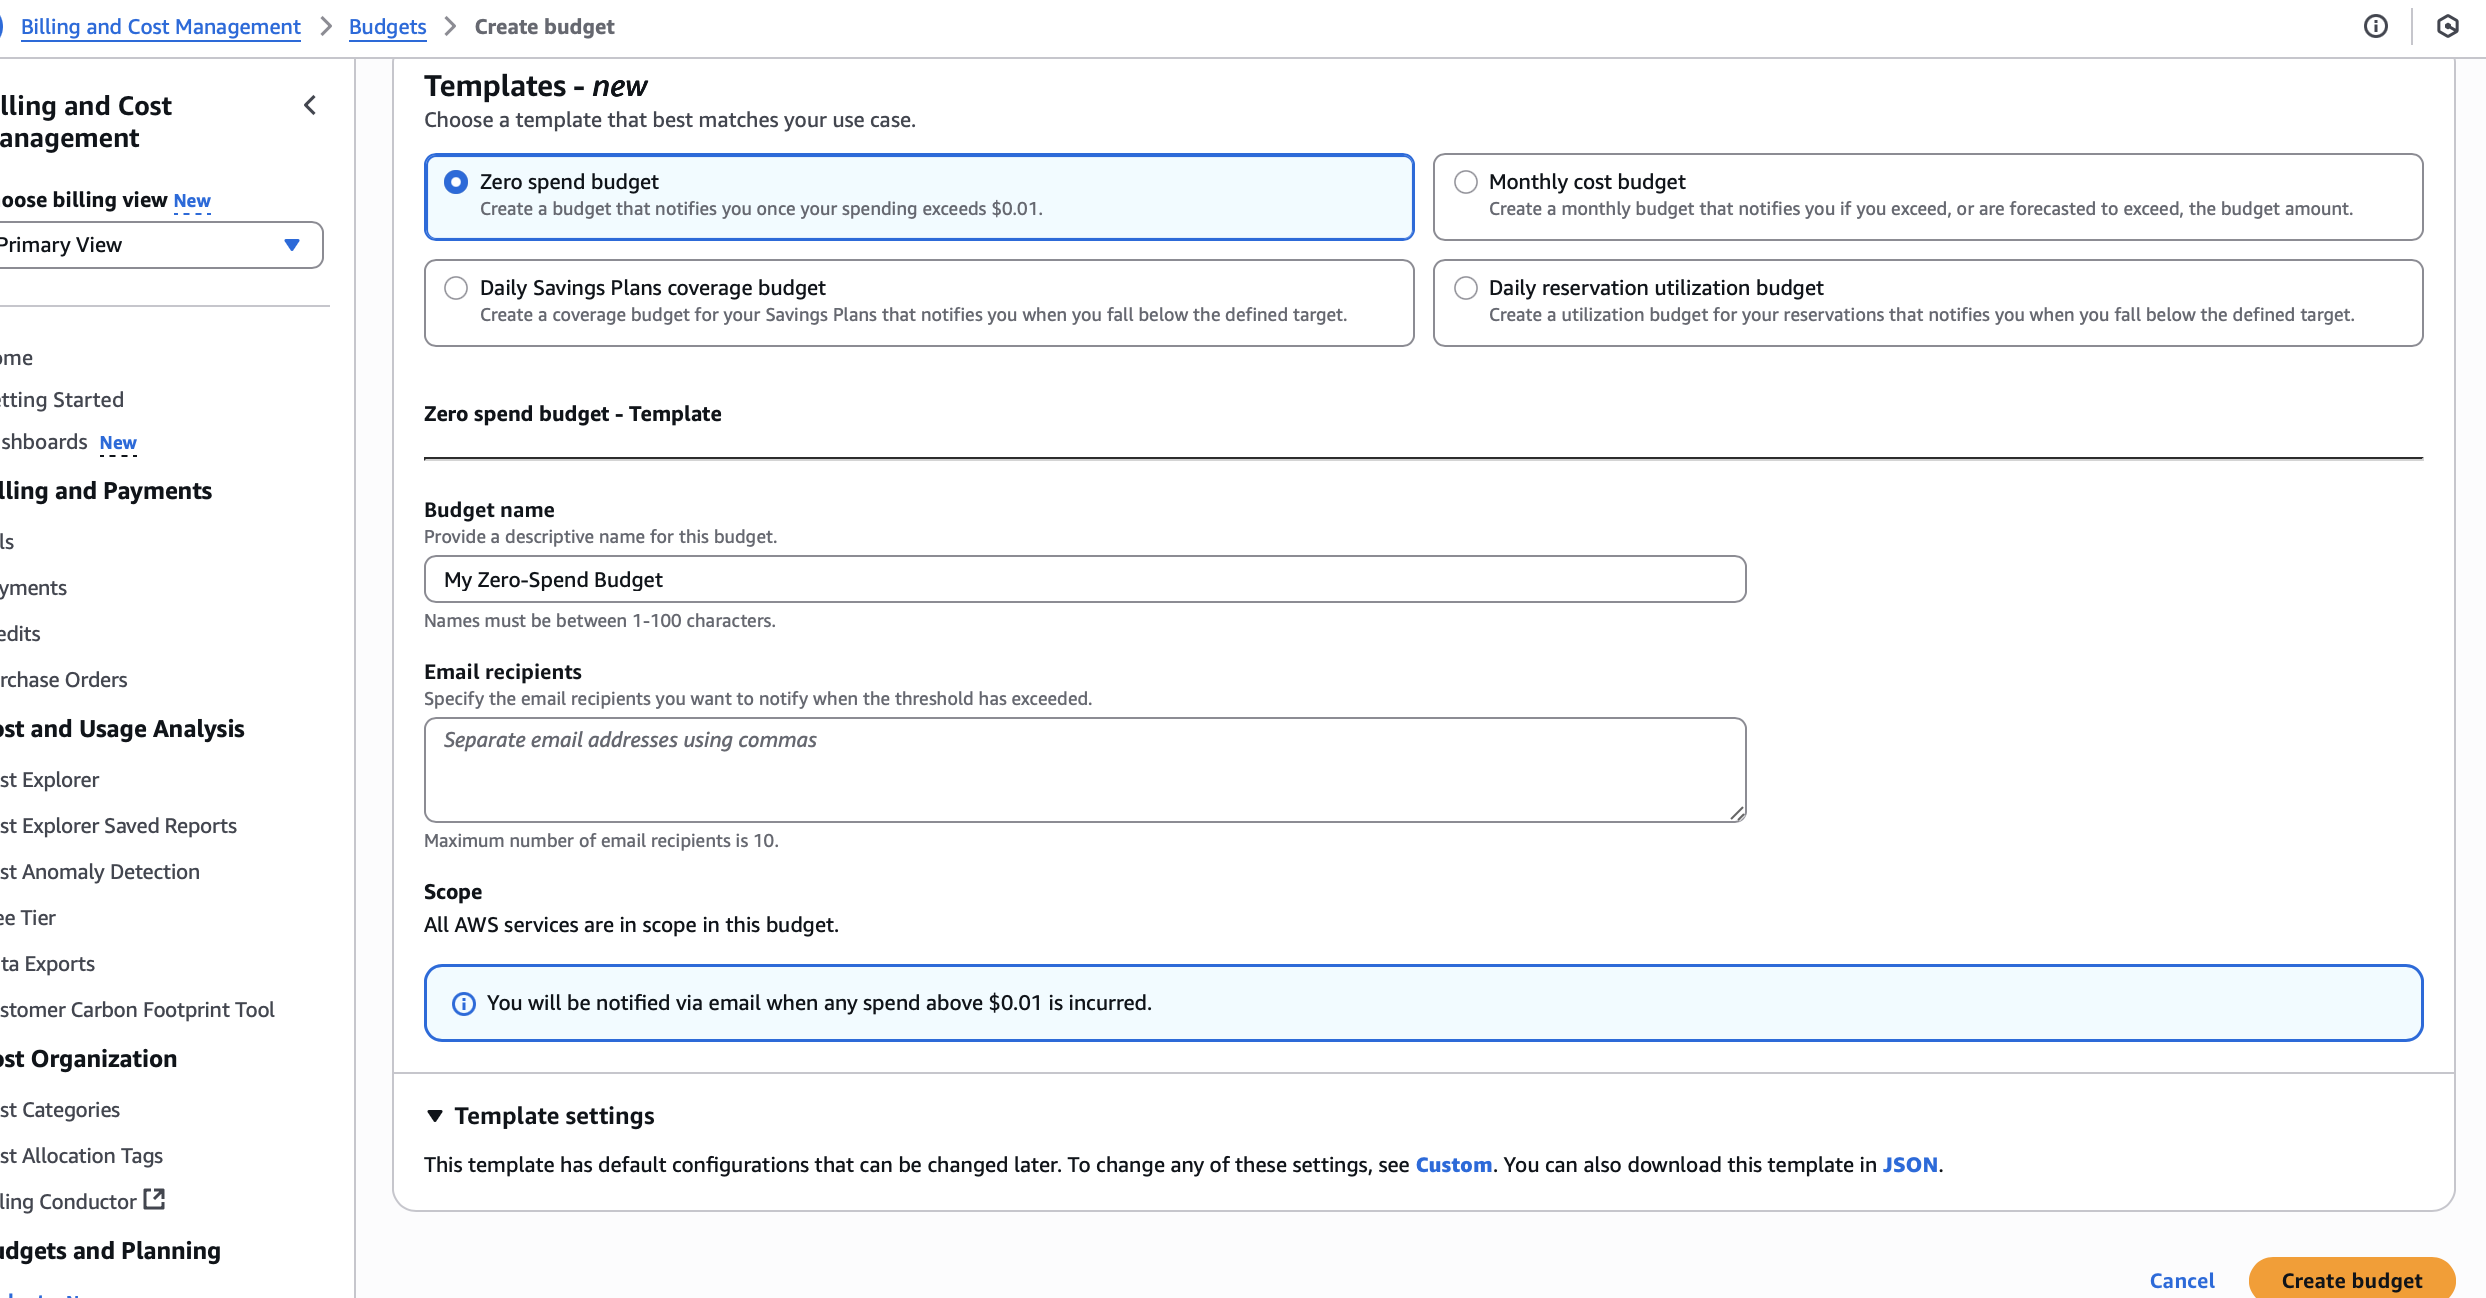Open Cost Explorer in the sidebar

(x=50, y=780)
